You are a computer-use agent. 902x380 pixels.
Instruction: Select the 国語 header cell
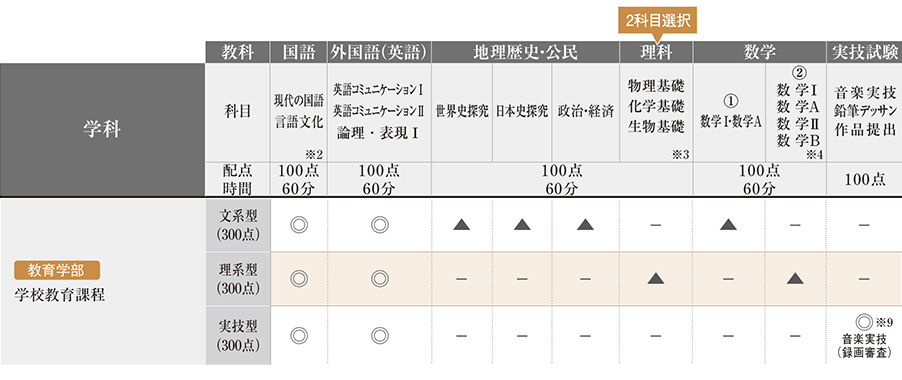(299, 52)
